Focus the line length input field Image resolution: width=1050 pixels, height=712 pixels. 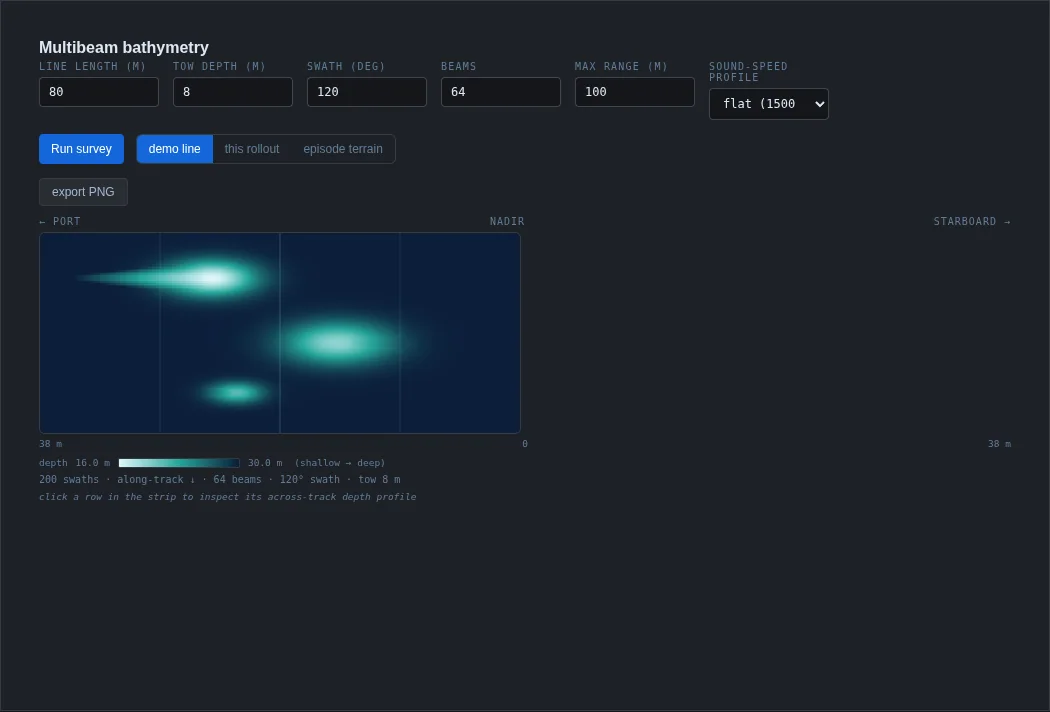(x=98, y=92)
